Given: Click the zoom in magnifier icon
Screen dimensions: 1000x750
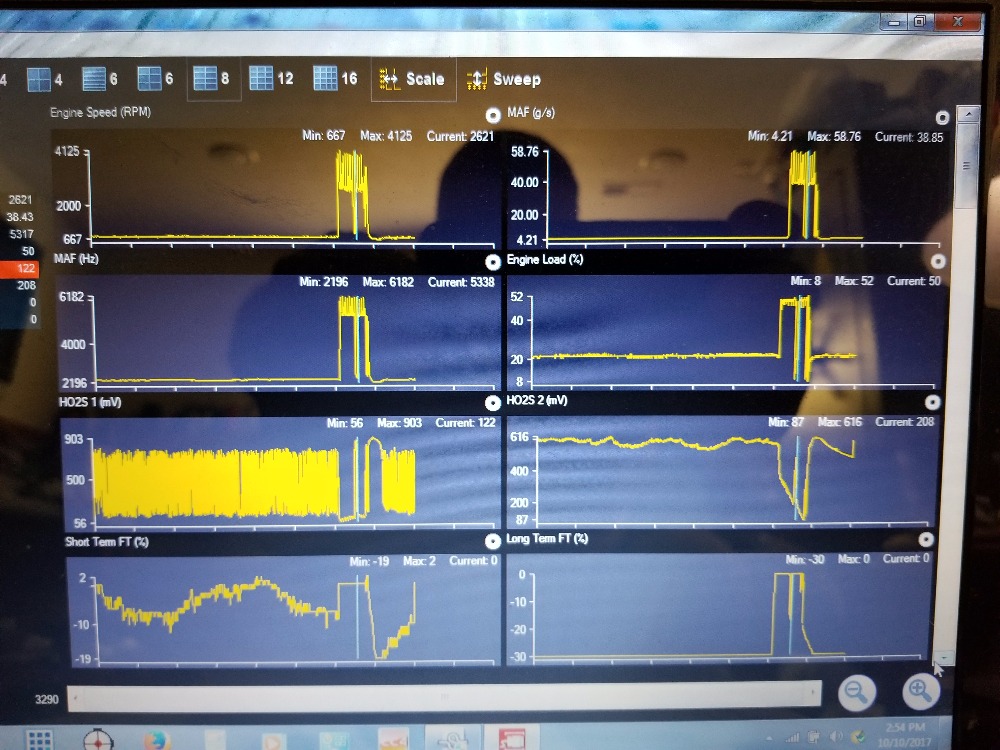Looking at the screenshot, I should (920, 689).
